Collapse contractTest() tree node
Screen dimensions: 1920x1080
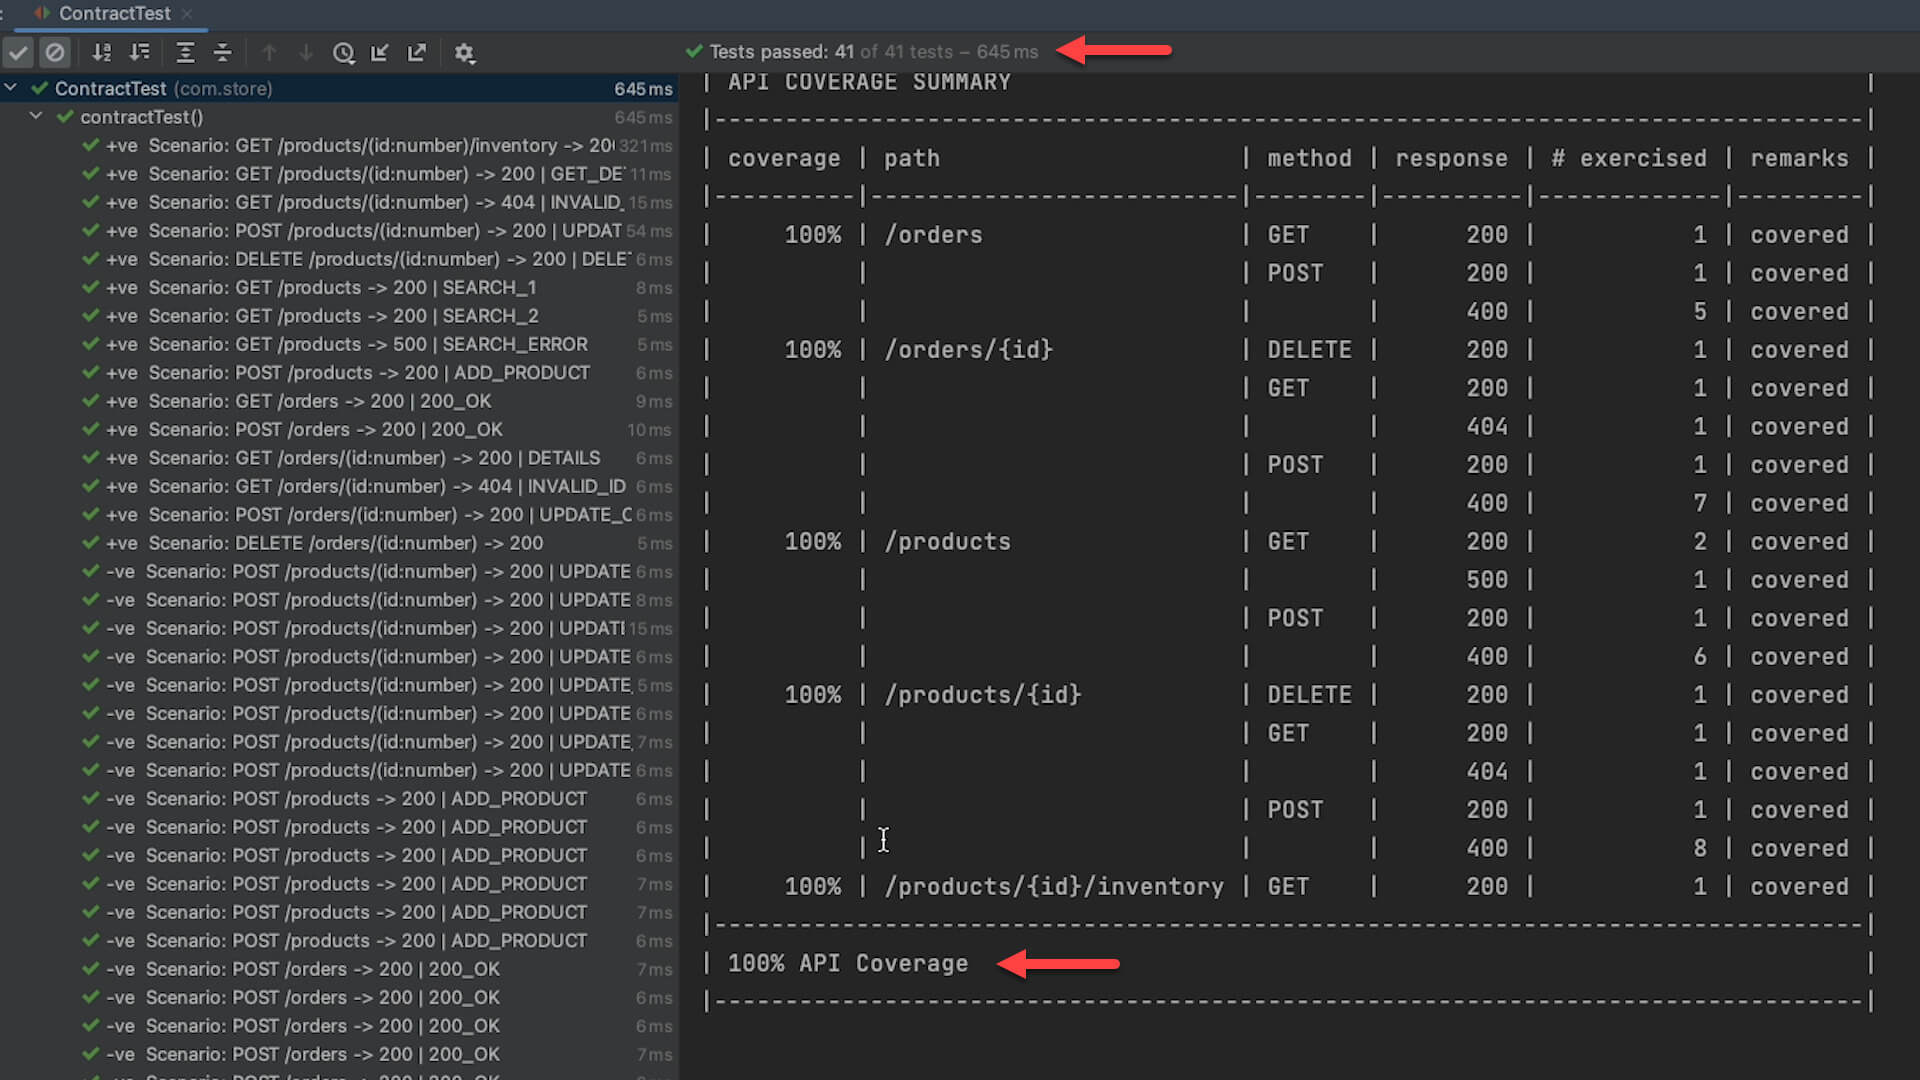tap(36, 117)
